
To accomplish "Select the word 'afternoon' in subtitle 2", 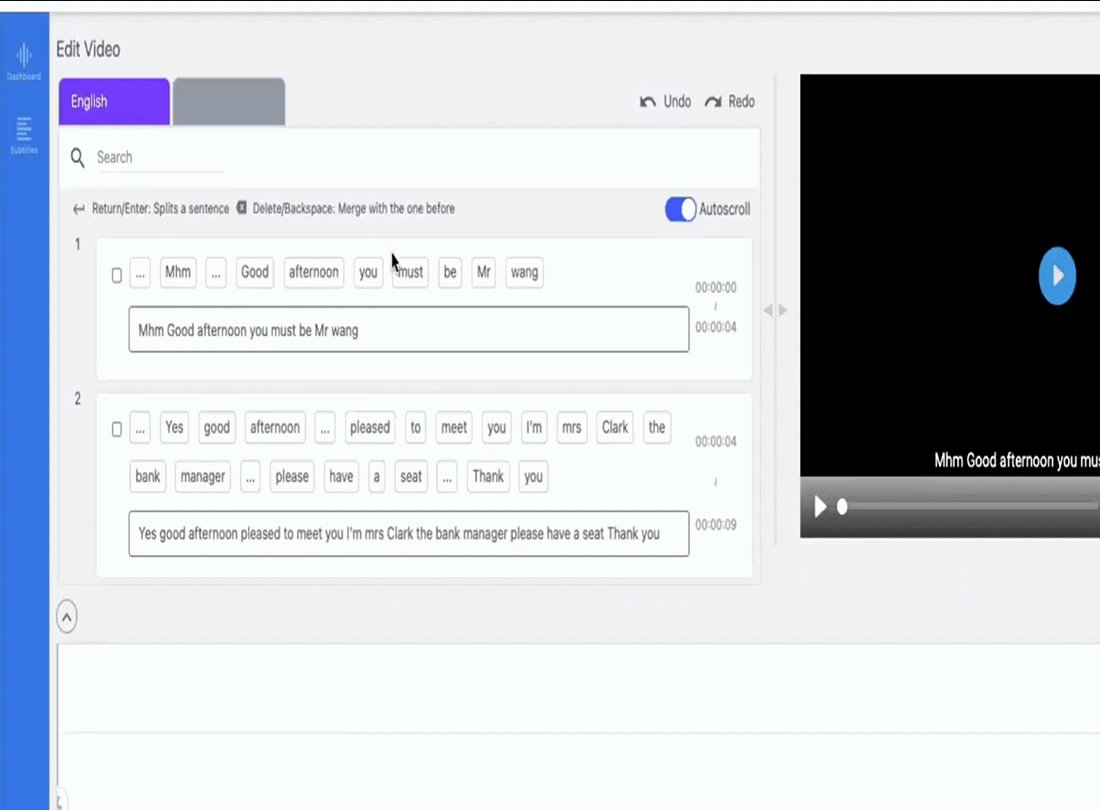I will point(275,427).
